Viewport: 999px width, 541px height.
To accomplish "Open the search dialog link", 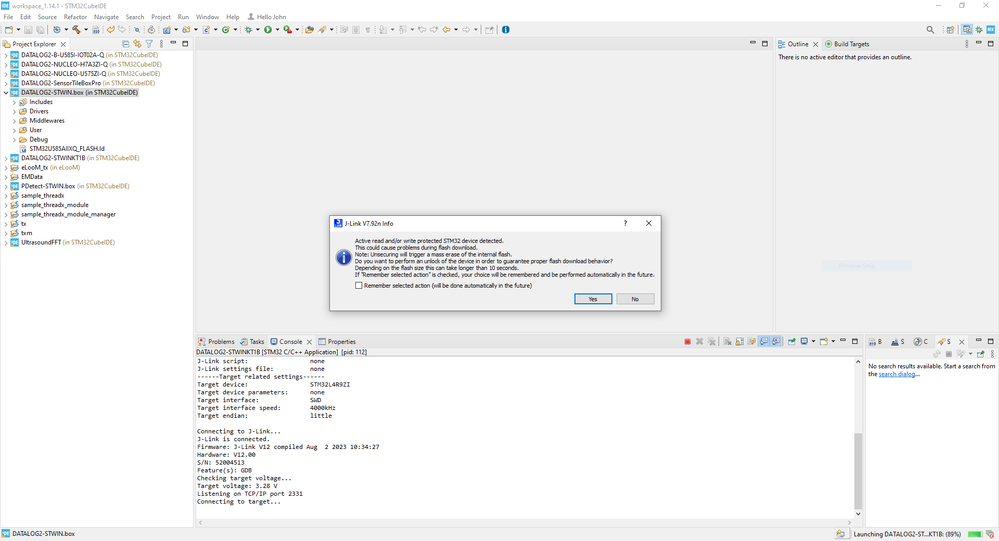I will pos(898,374).
